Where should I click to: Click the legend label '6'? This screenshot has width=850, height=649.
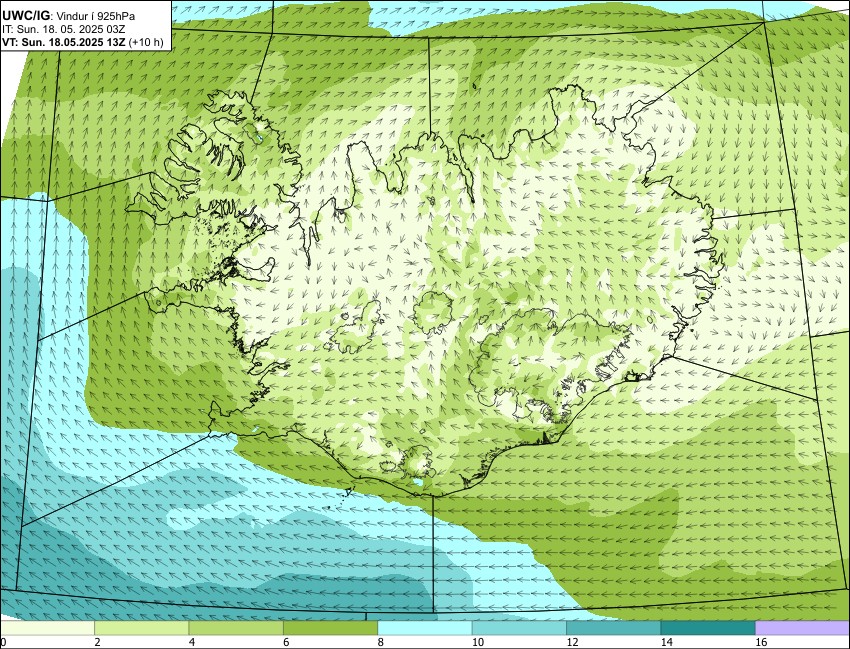(286, 642)
